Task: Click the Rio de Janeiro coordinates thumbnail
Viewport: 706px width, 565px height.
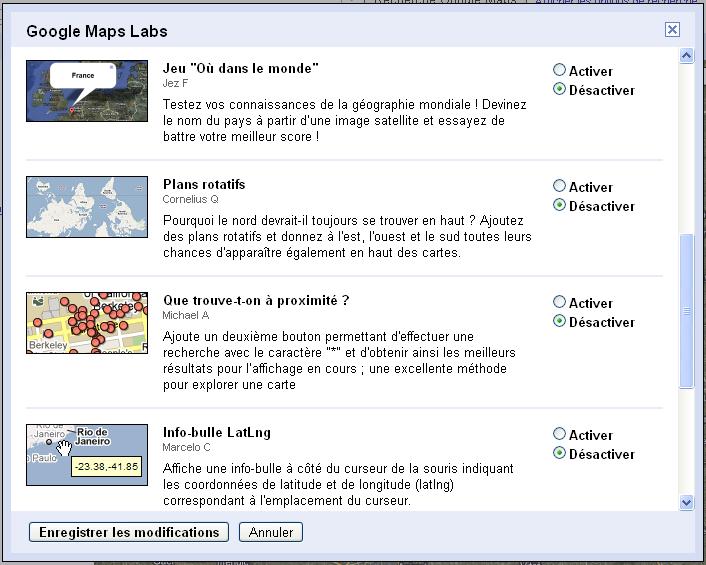Action: click(87, 455)
